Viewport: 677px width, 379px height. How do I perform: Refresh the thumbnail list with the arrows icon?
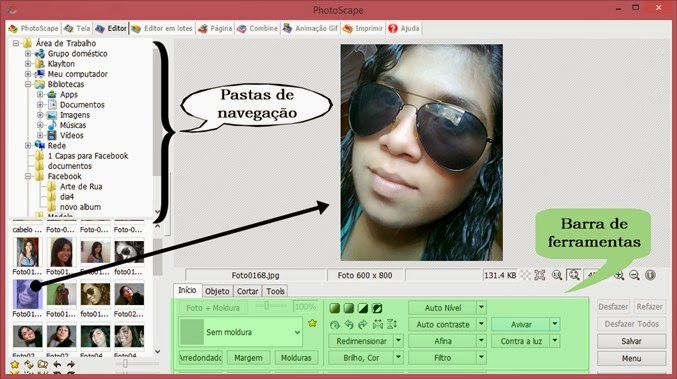coord(28,365)
